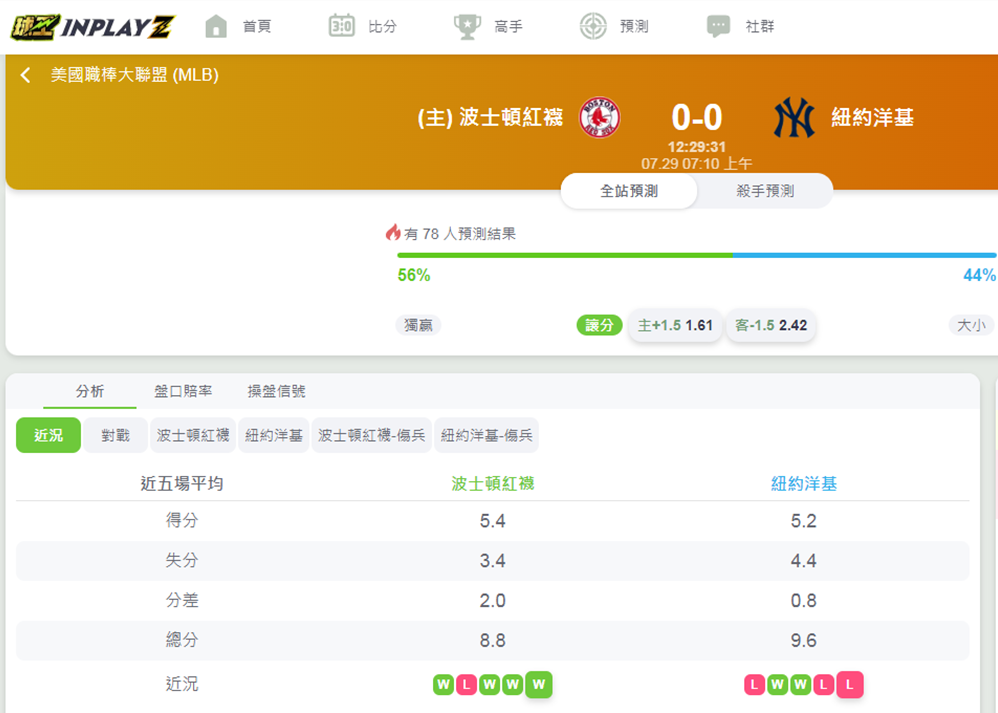
Task: Click the INPLAYZ logo
Action: (x=92, y=27)
